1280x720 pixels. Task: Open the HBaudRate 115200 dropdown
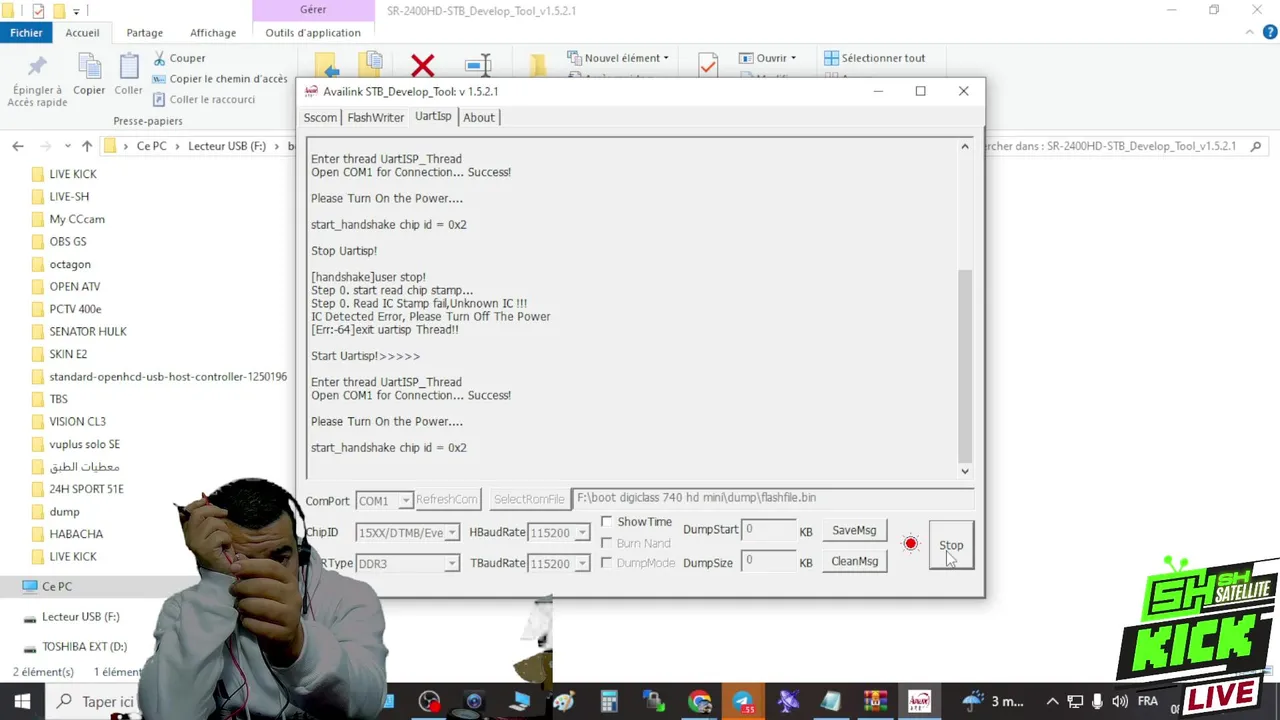(582, 533)
